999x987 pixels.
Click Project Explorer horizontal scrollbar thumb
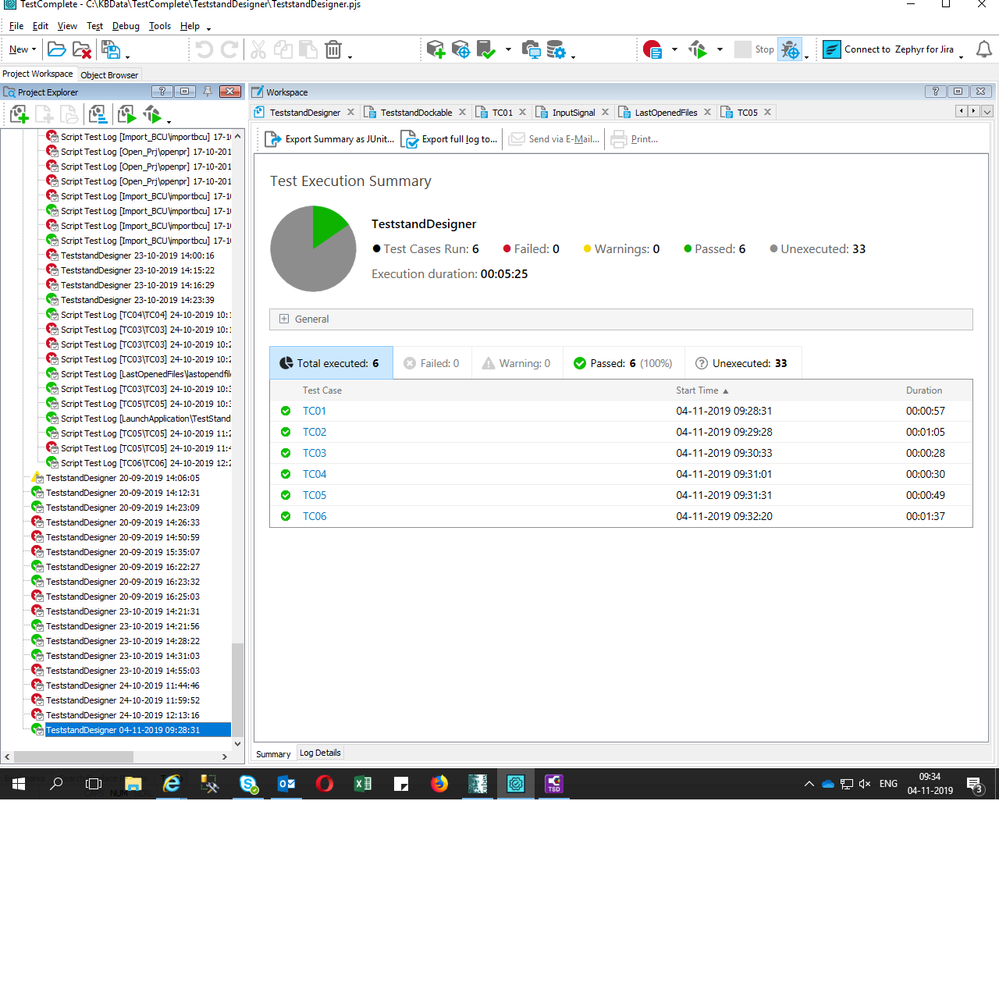click(73, 756)
